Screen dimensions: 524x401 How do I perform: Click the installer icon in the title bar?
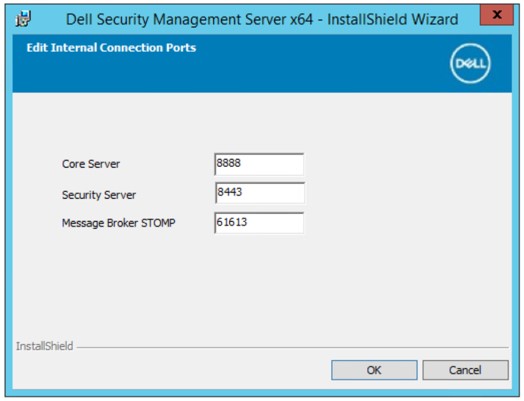[x=23, y=18]
